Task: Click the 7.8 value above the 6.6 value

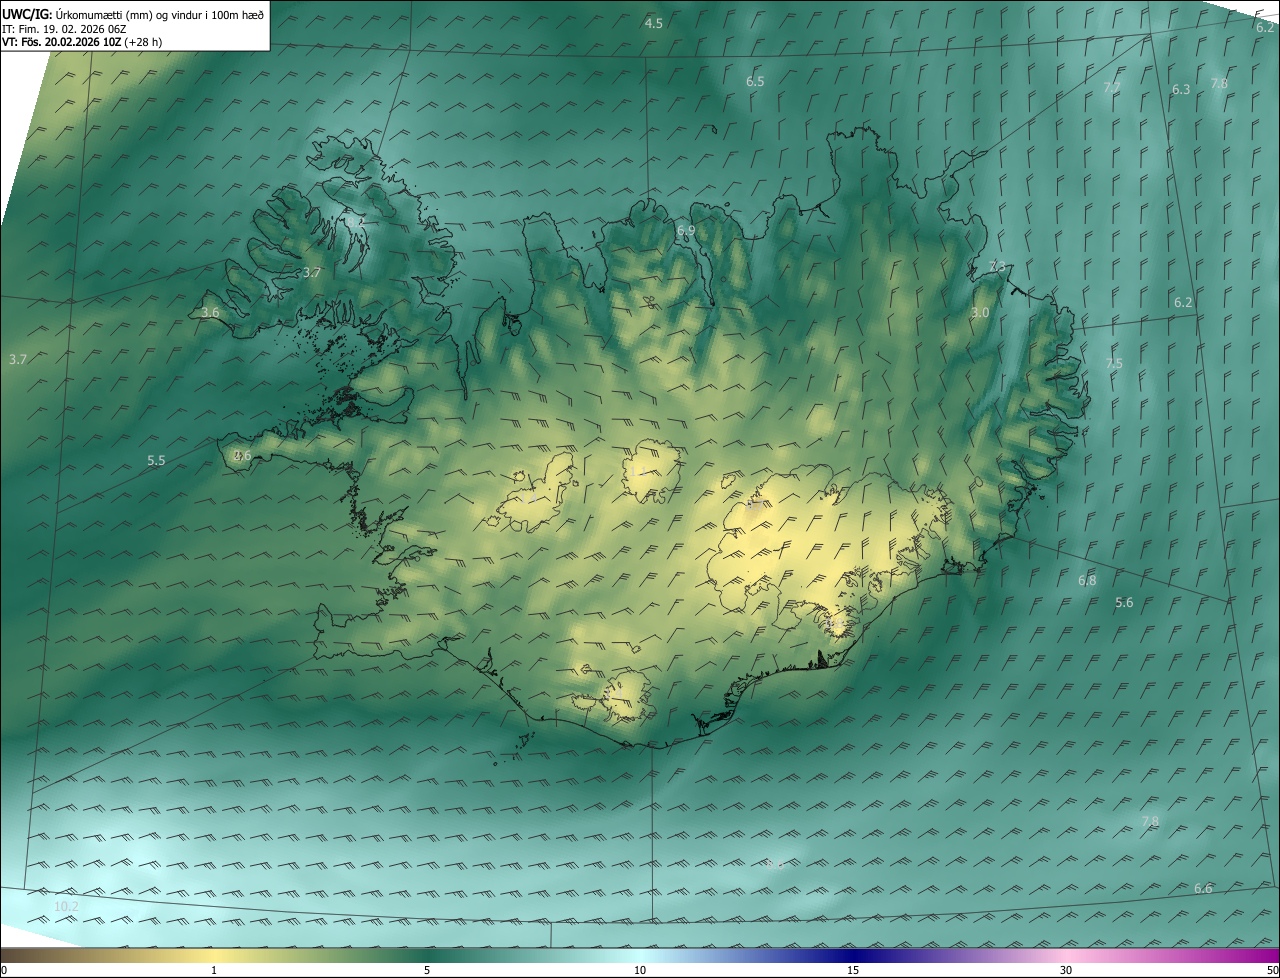Action: click(1150, 822)
